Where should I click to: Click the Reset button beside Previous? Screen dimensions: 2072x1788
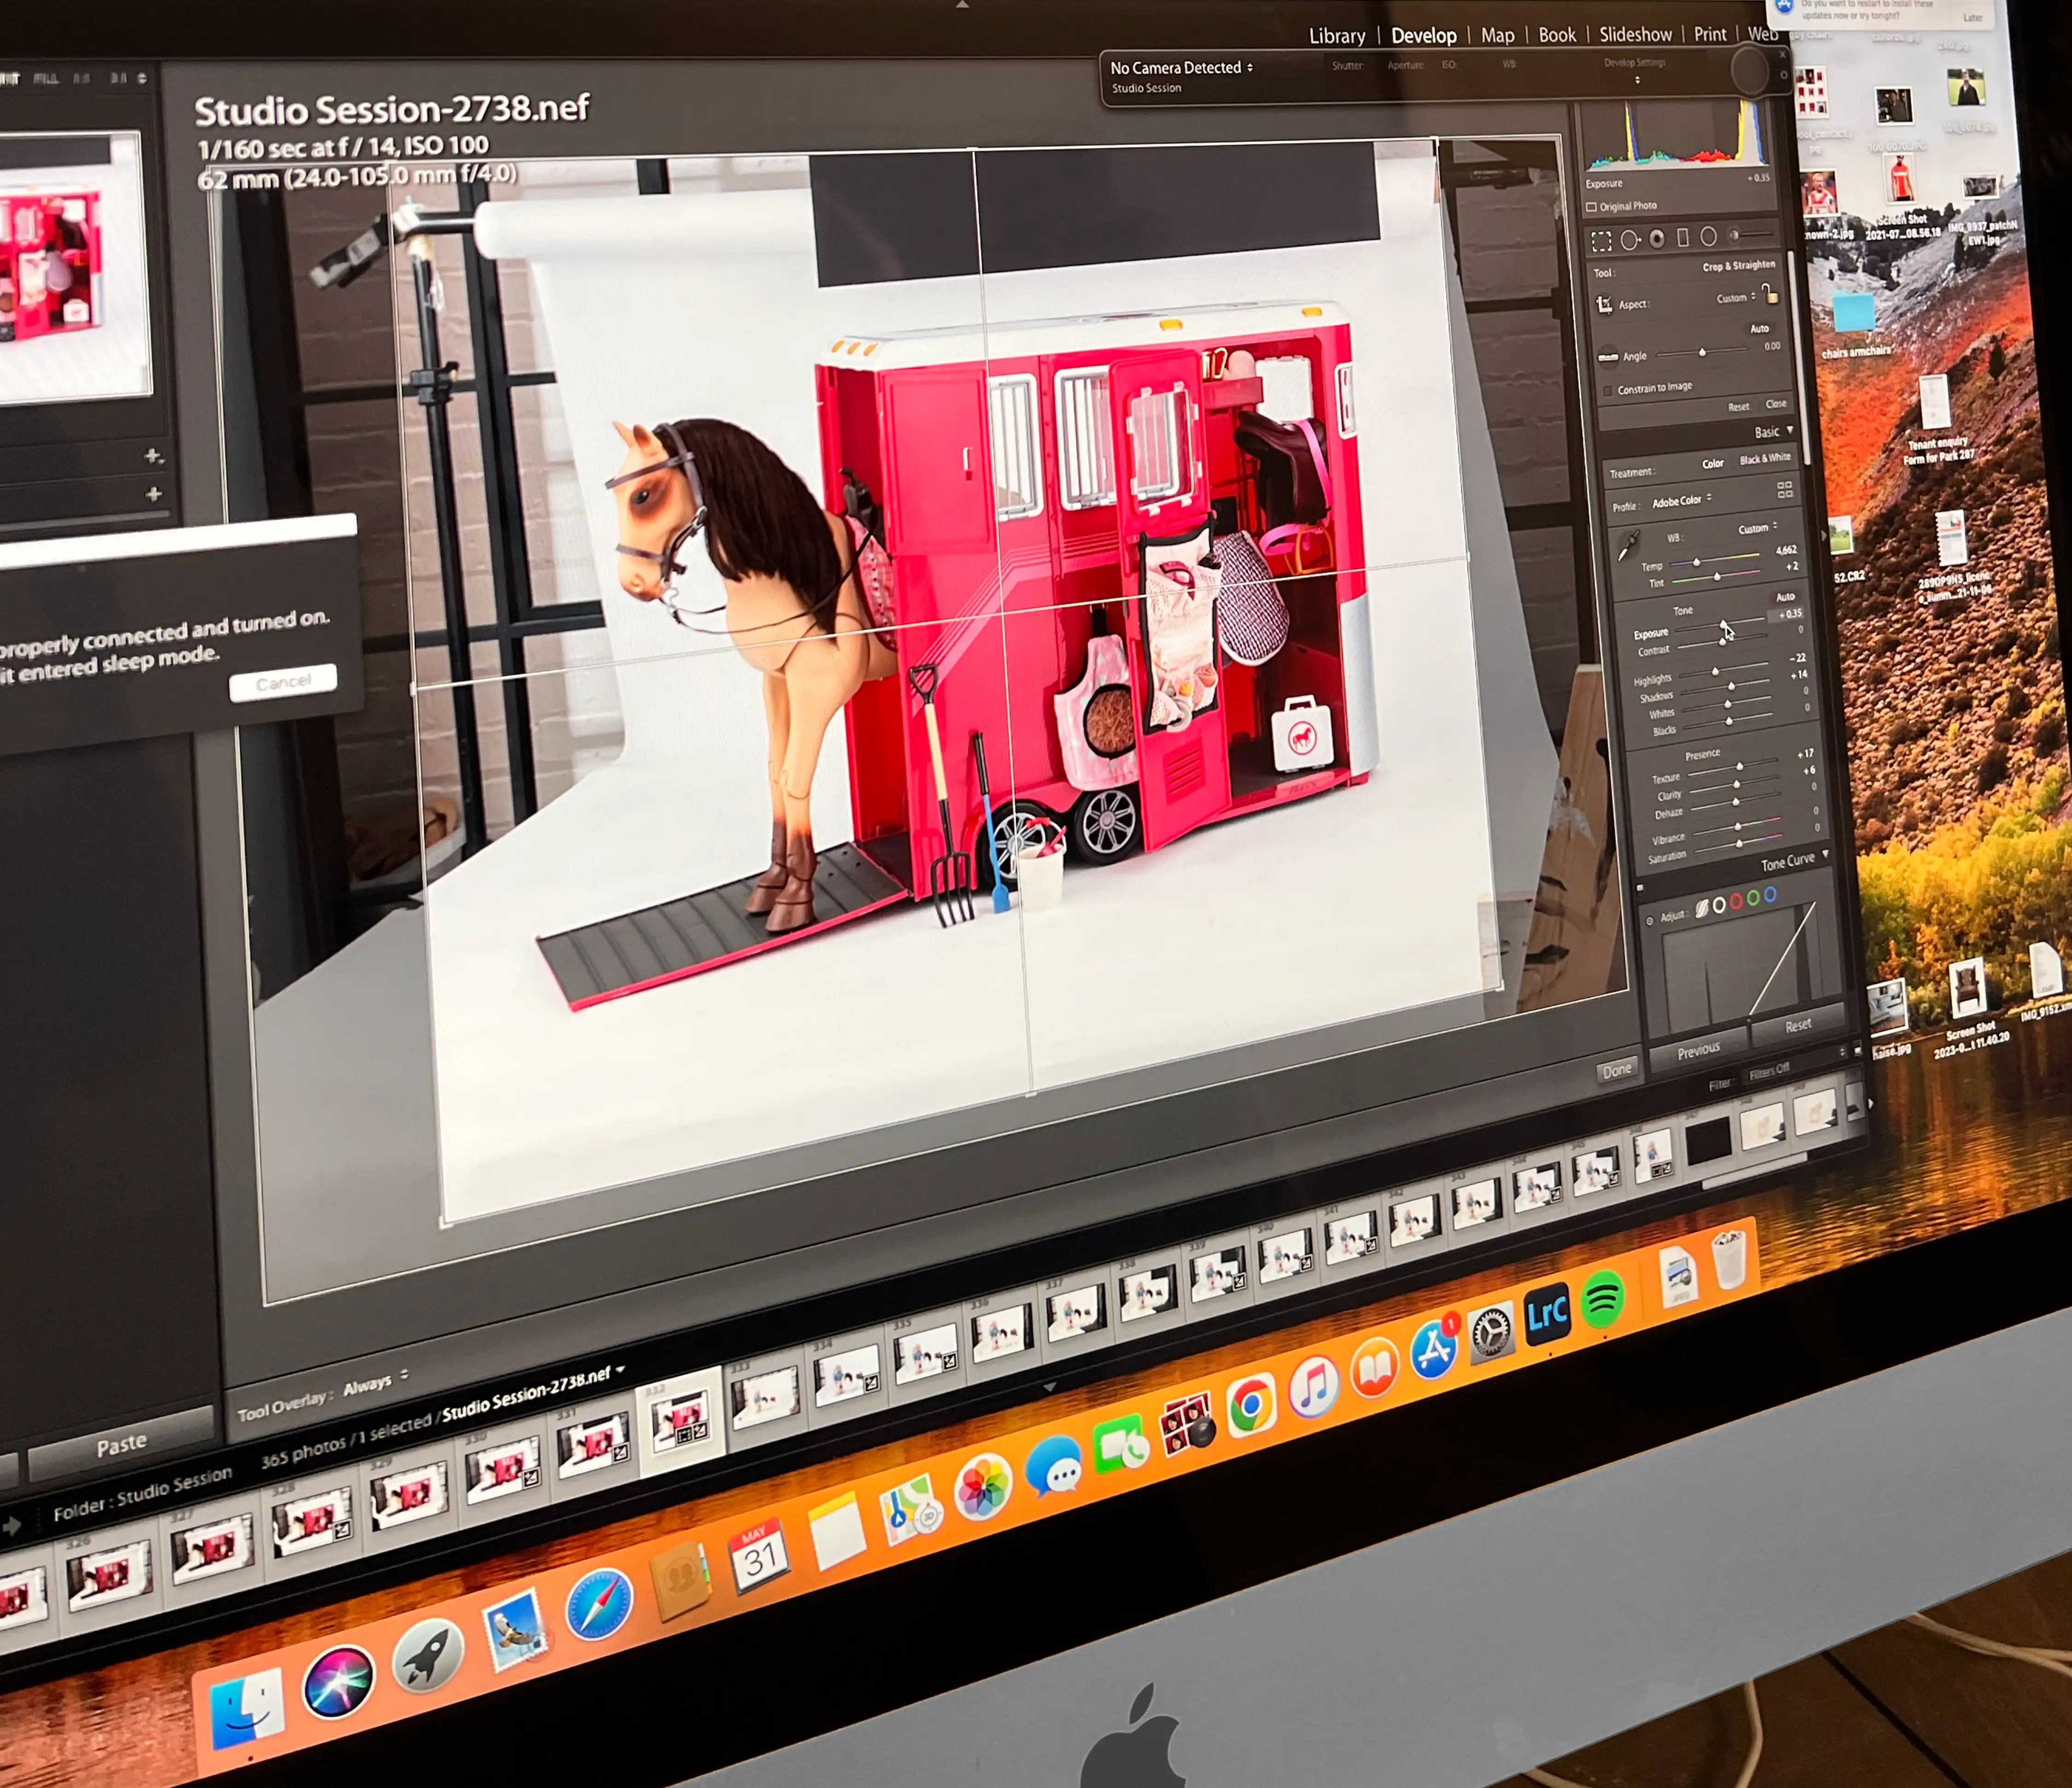point(1798,1025)
